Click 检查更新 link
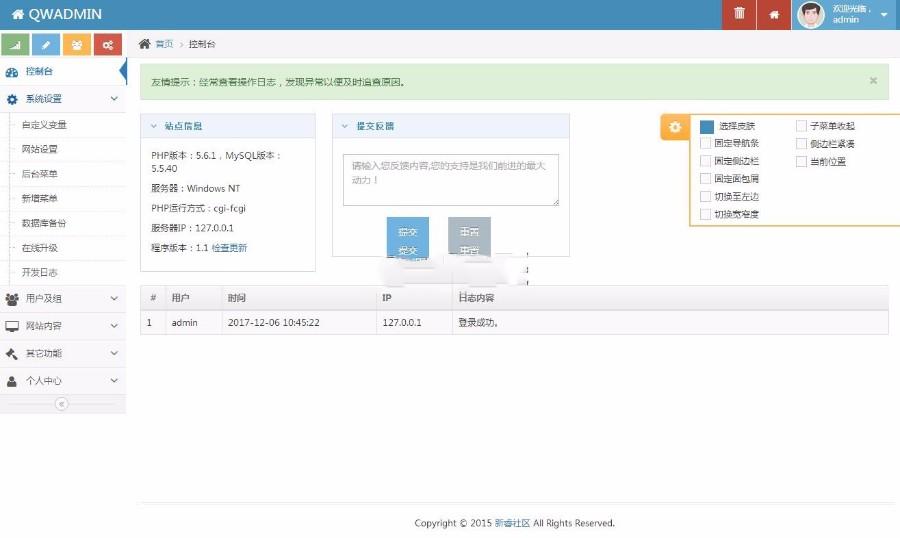Image resolution: width=900 pixels, height=538 pixels. click(229, 248)
